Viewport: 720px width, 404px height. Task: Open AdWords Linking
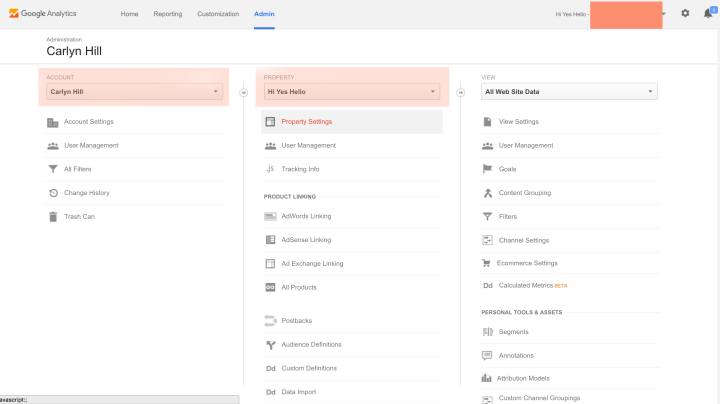(x=306, y=216)
